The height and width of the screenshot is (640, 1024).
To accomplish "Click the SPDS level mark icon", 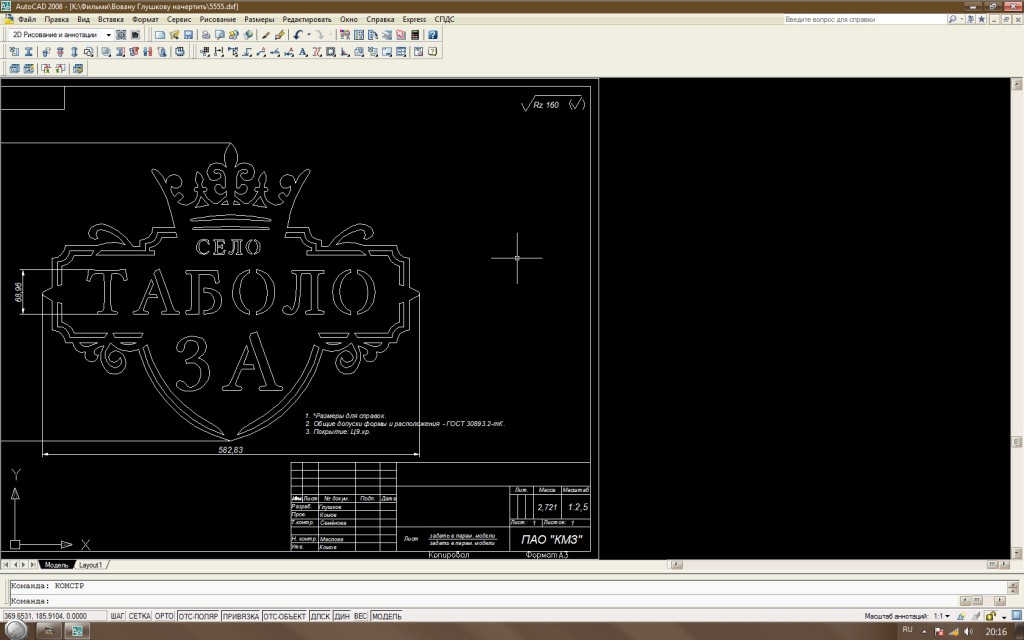I will pos(246,52).
